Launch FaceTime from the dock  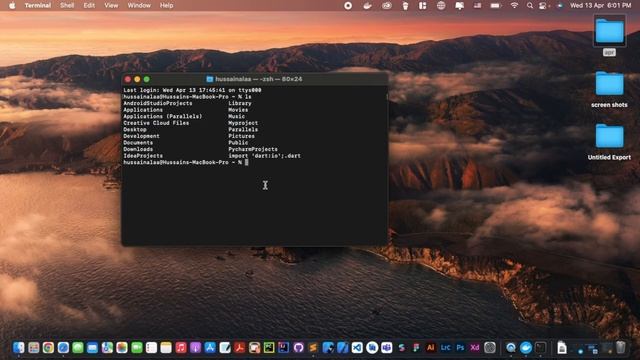pyautogui.click(x=137, y=348)
